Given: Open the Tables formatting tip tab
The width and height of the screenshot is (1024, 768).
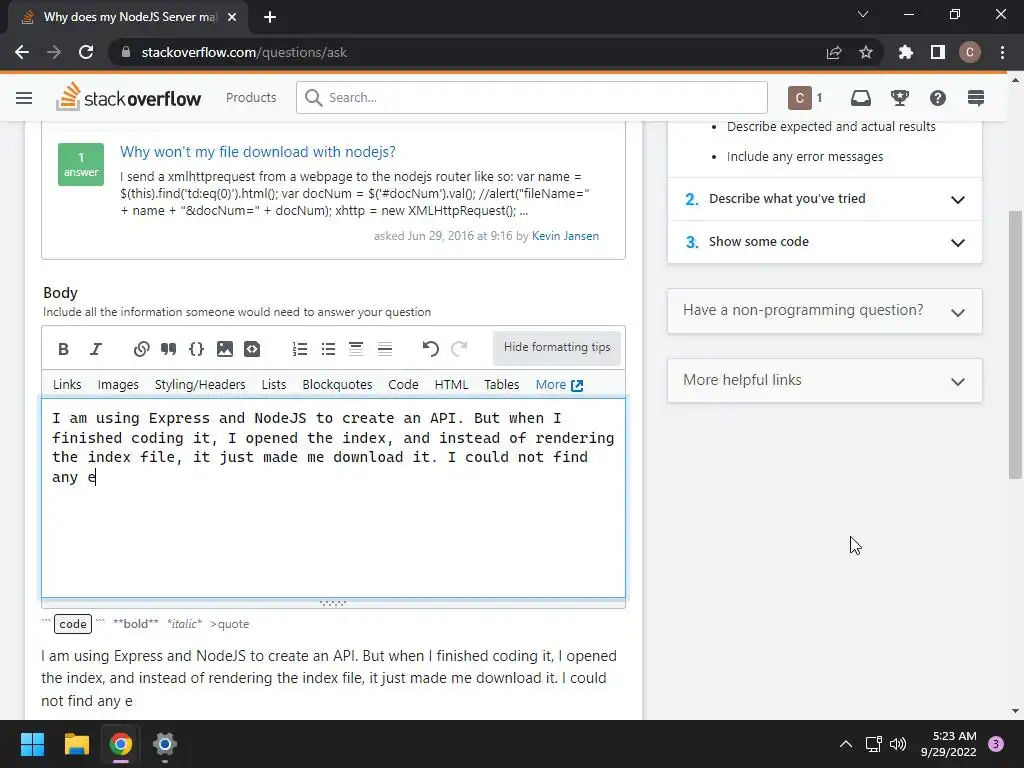Looking at the screenshot, I should pyautogui.click(x=502, y=385).
